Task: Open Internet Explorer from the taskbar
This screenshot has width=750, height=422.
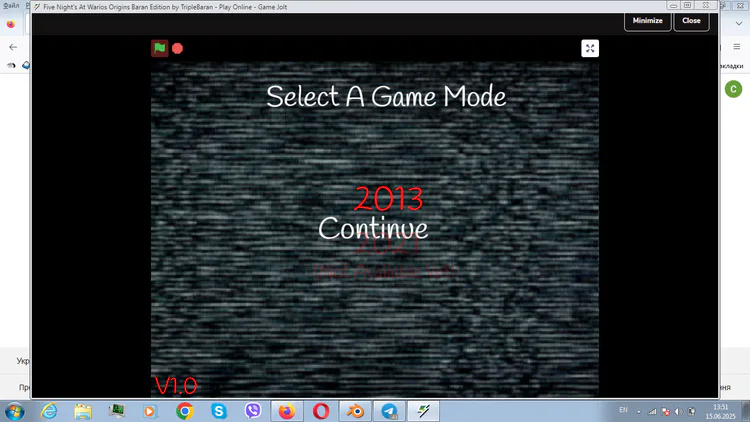Action: [x=49, y=411]
